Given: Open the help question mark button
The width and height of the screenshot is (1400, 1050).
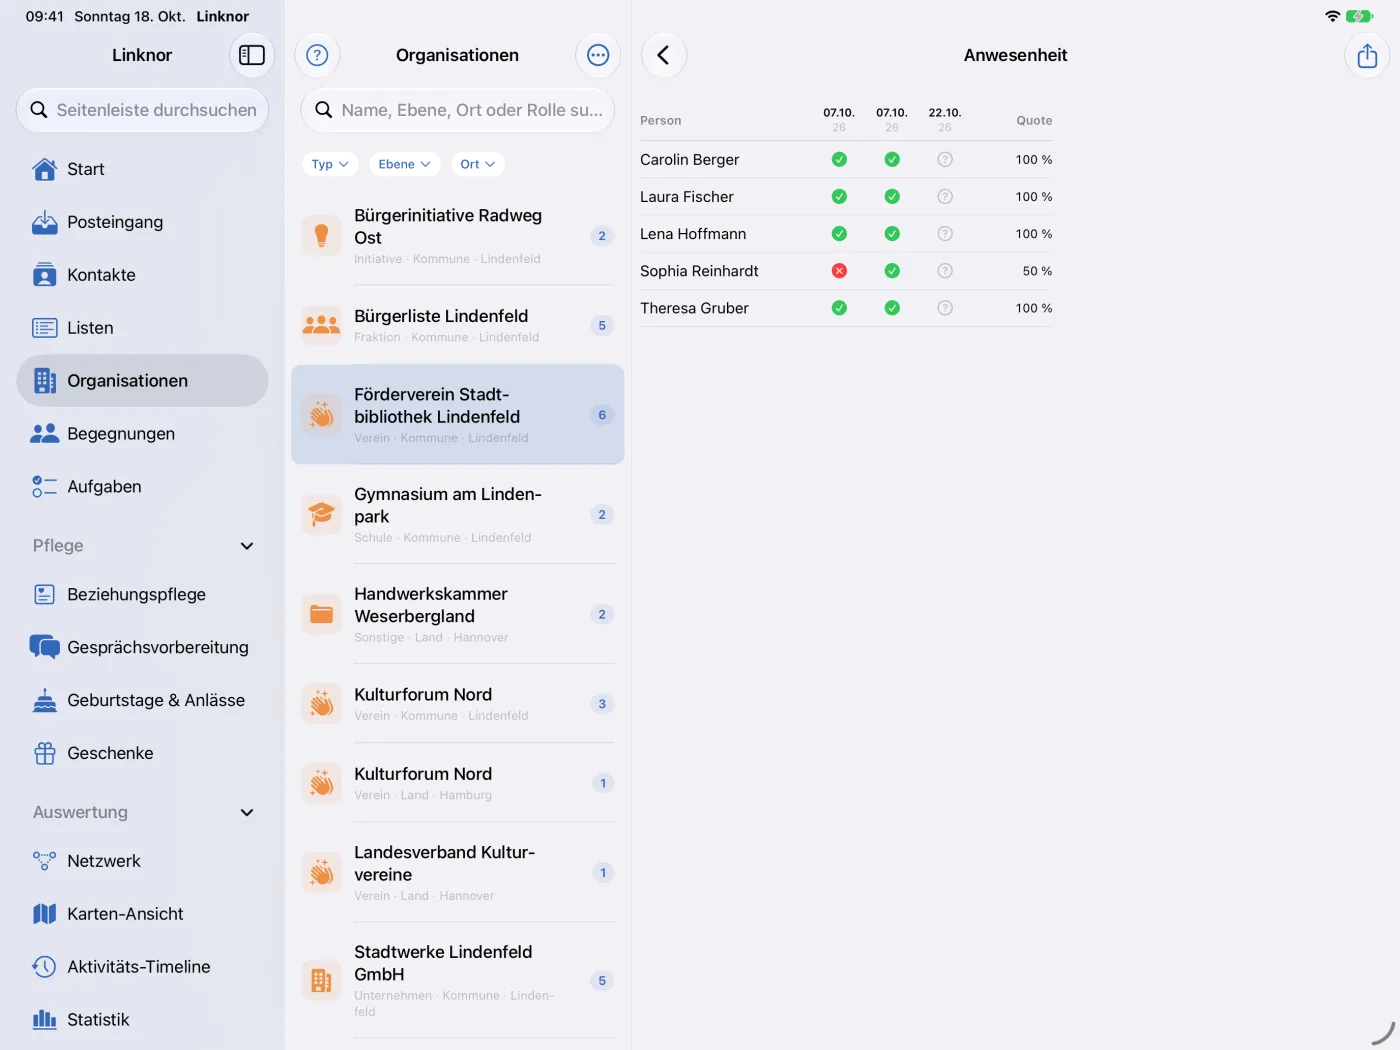Looking at the screenshot, I should (x=317, y=55).
